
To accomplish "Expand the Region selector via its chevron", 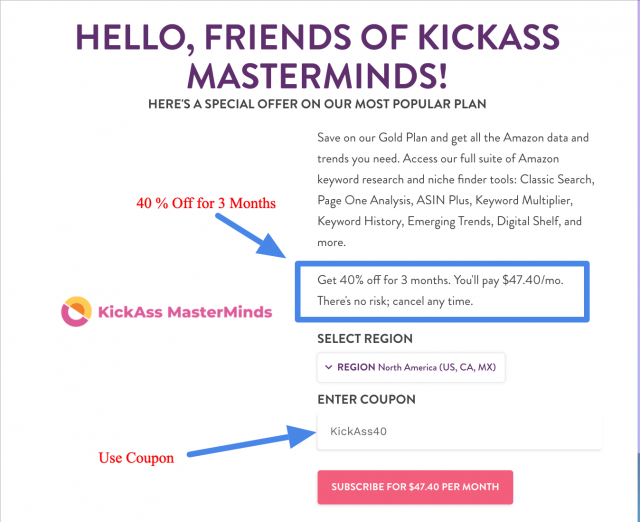I will click(x=329, y=367).
